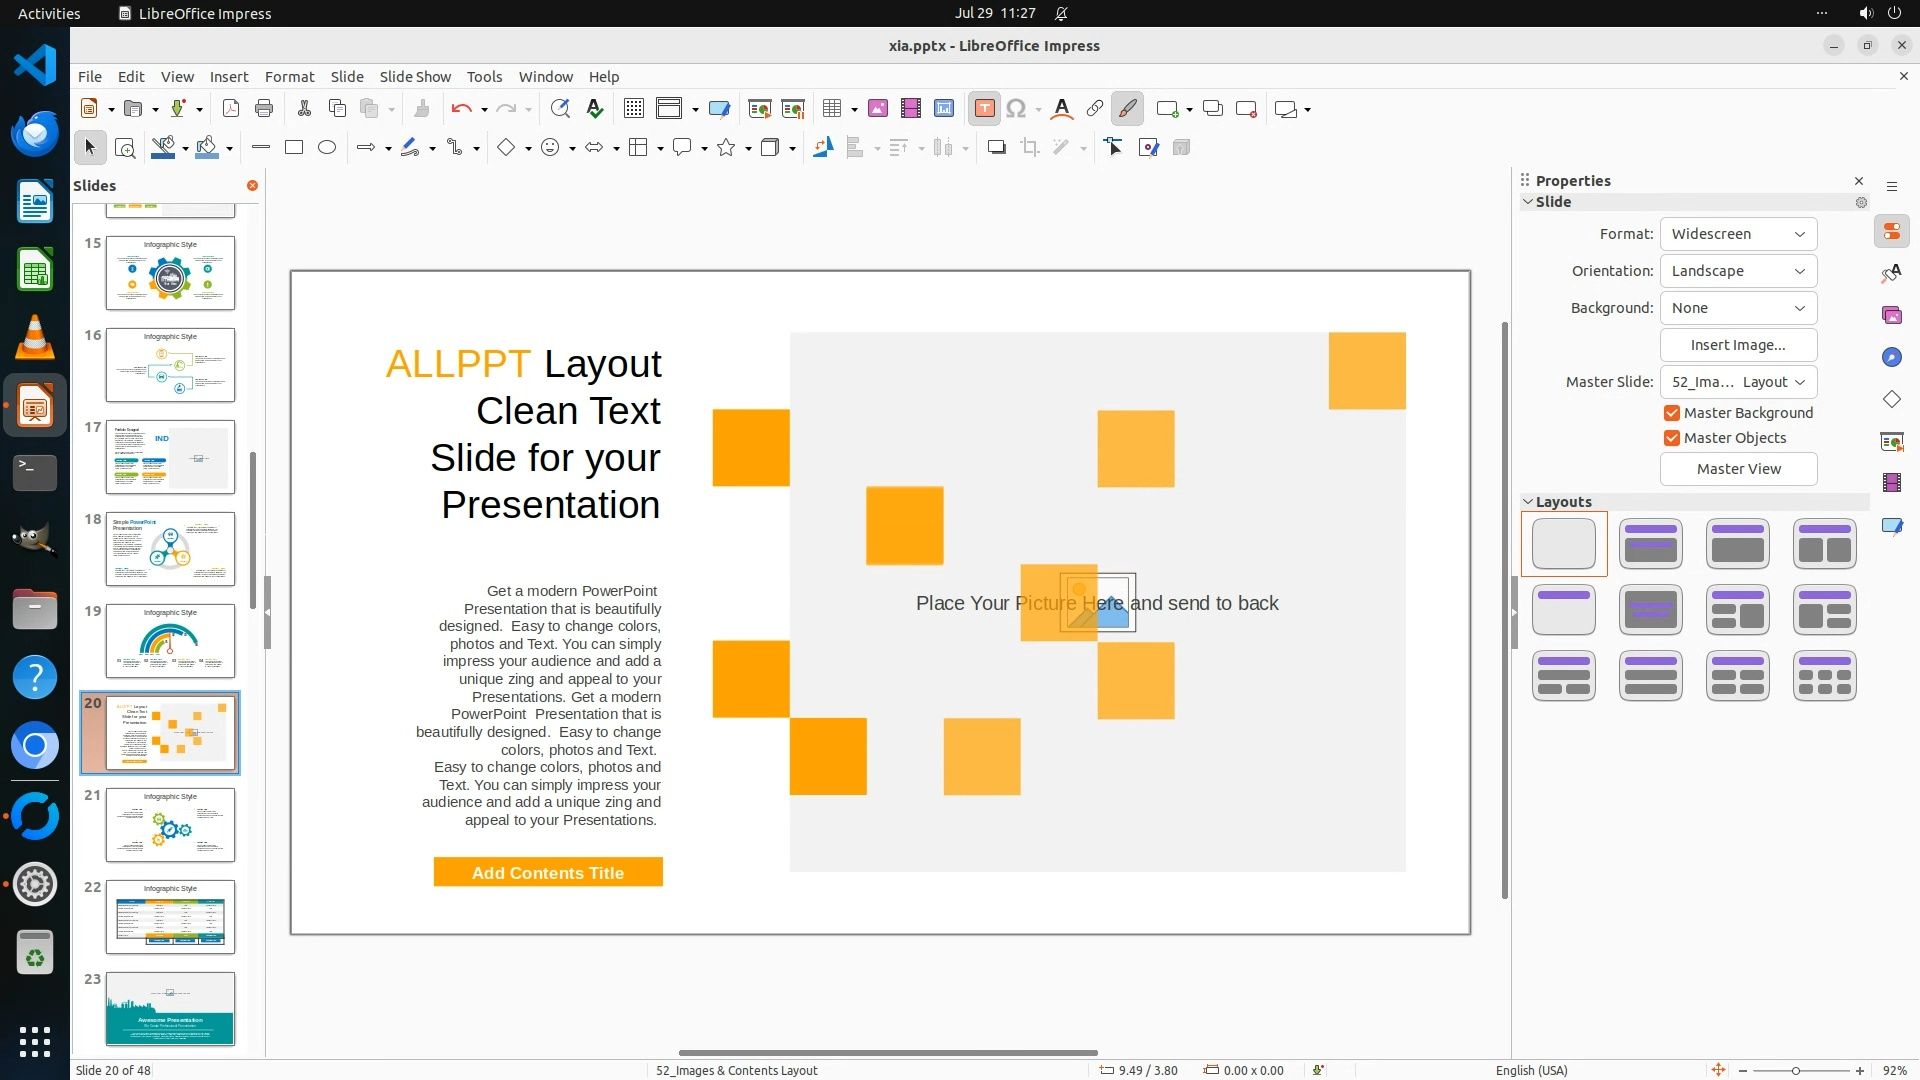This screenshot has height=1080, width=1920.
Task: Uncheck the Master Background checkbox
Action: pyautogui.click(x=1671, y=413)
